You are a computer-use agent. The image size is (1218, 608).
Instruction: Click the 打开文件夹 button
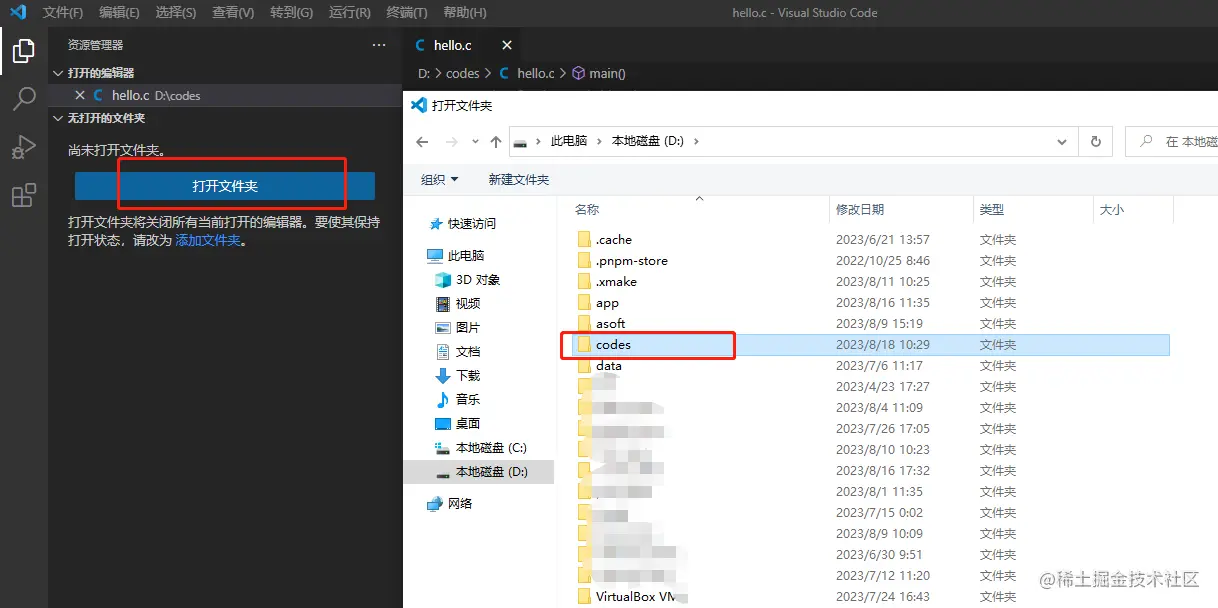tap(225, 186)
